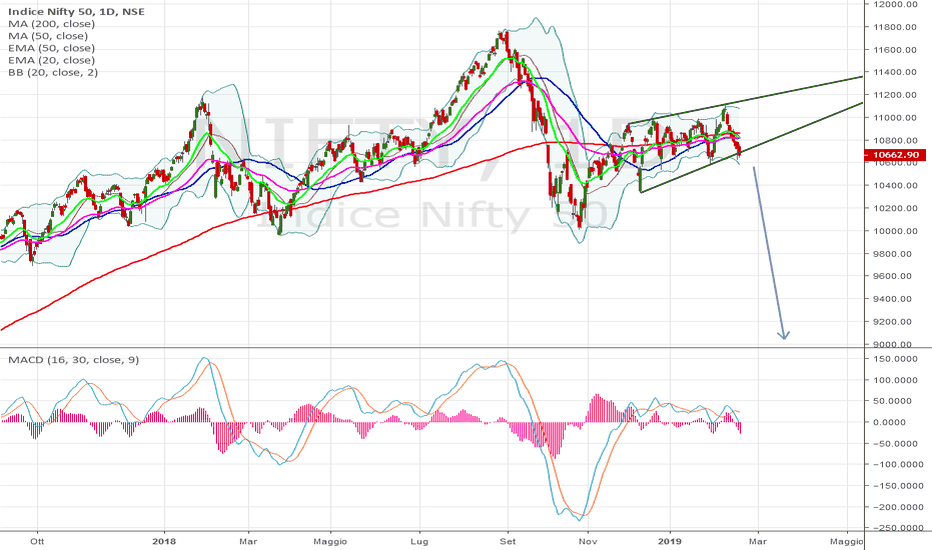Click the 'Nov' time axis label

coord(588,542)
